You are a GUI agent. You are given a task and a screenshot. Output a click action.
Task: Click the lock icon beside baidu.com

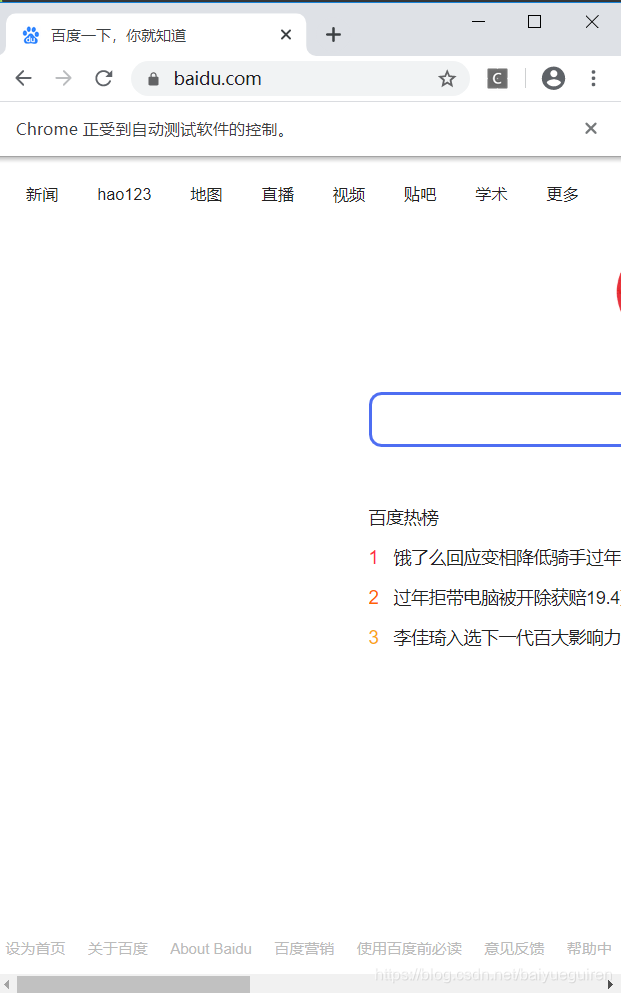(153, 79)
